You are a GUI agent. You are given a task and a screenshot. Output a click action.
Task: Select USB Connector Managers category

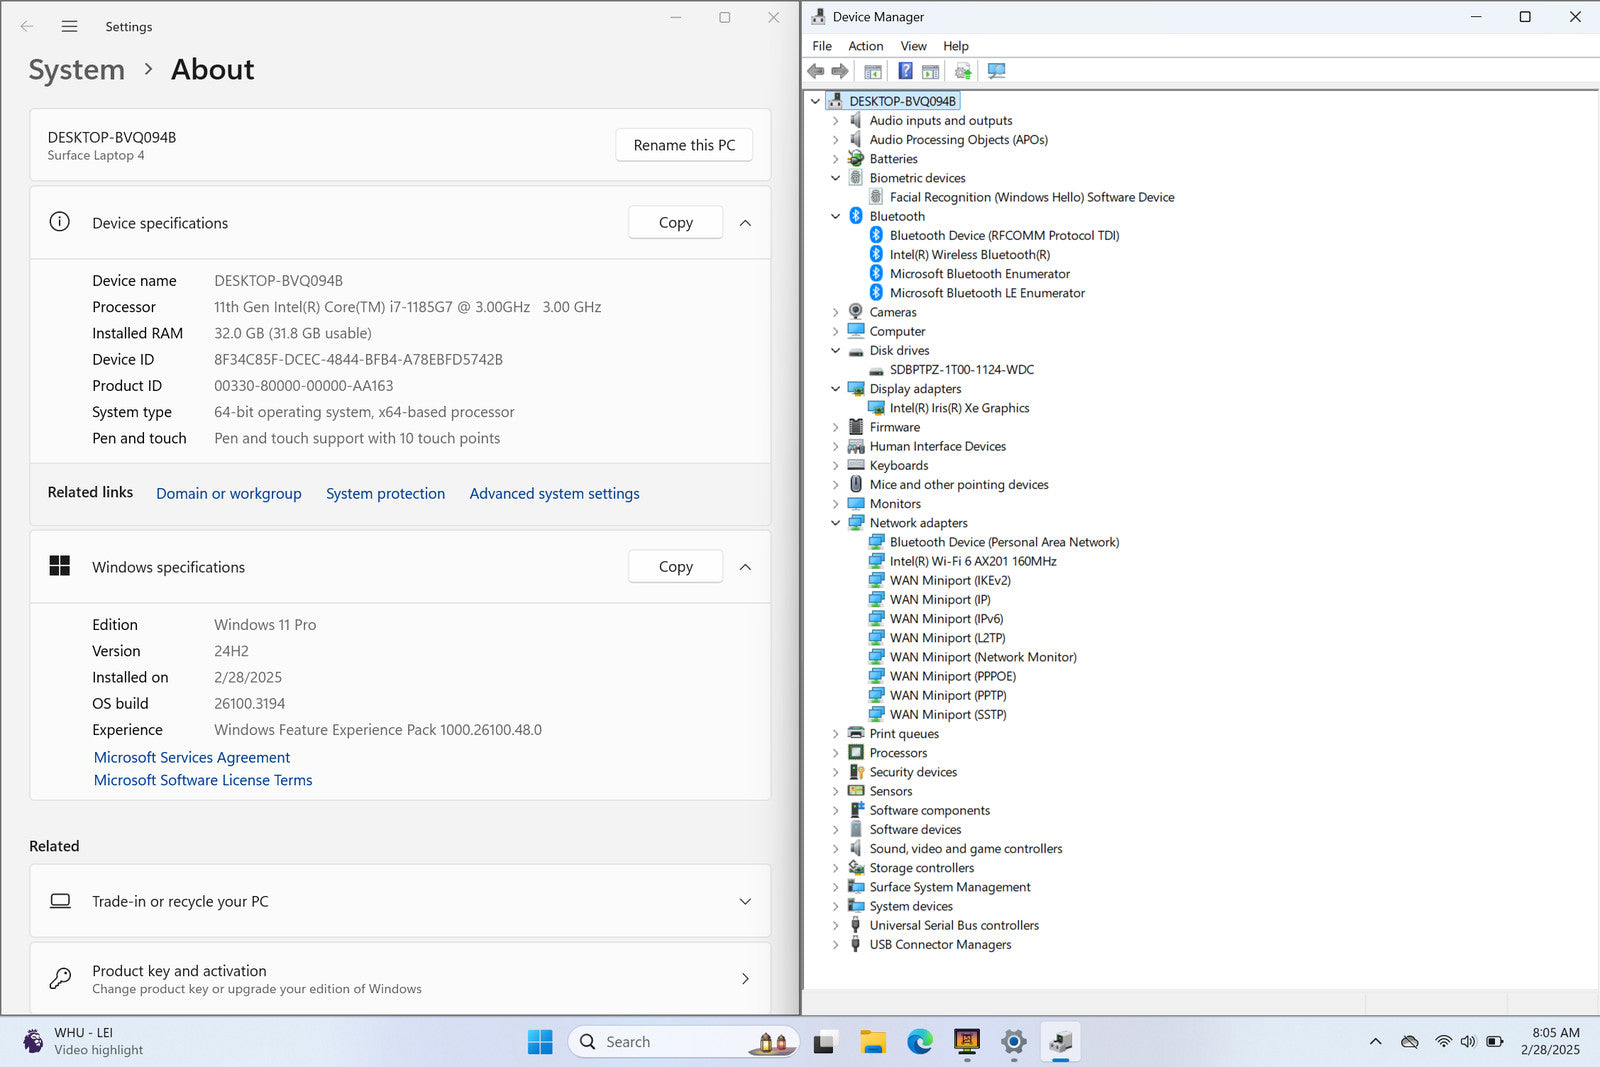(940, 945)
